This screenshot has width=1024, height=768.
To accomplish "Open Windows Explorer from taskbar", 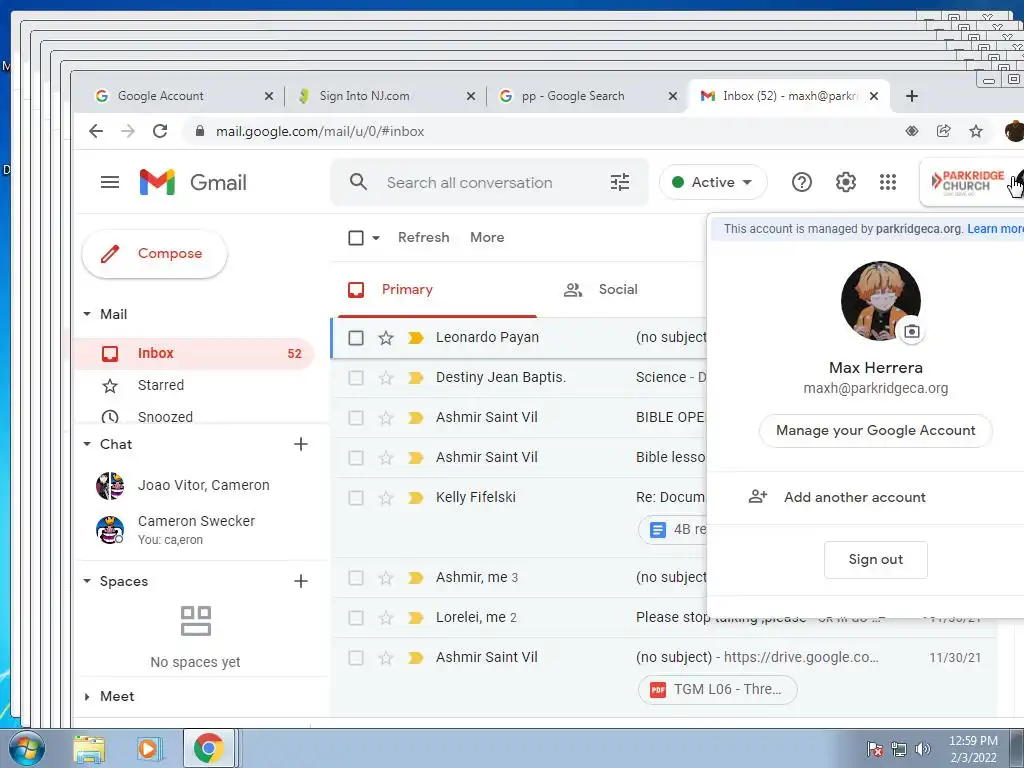I will (89, 749).
